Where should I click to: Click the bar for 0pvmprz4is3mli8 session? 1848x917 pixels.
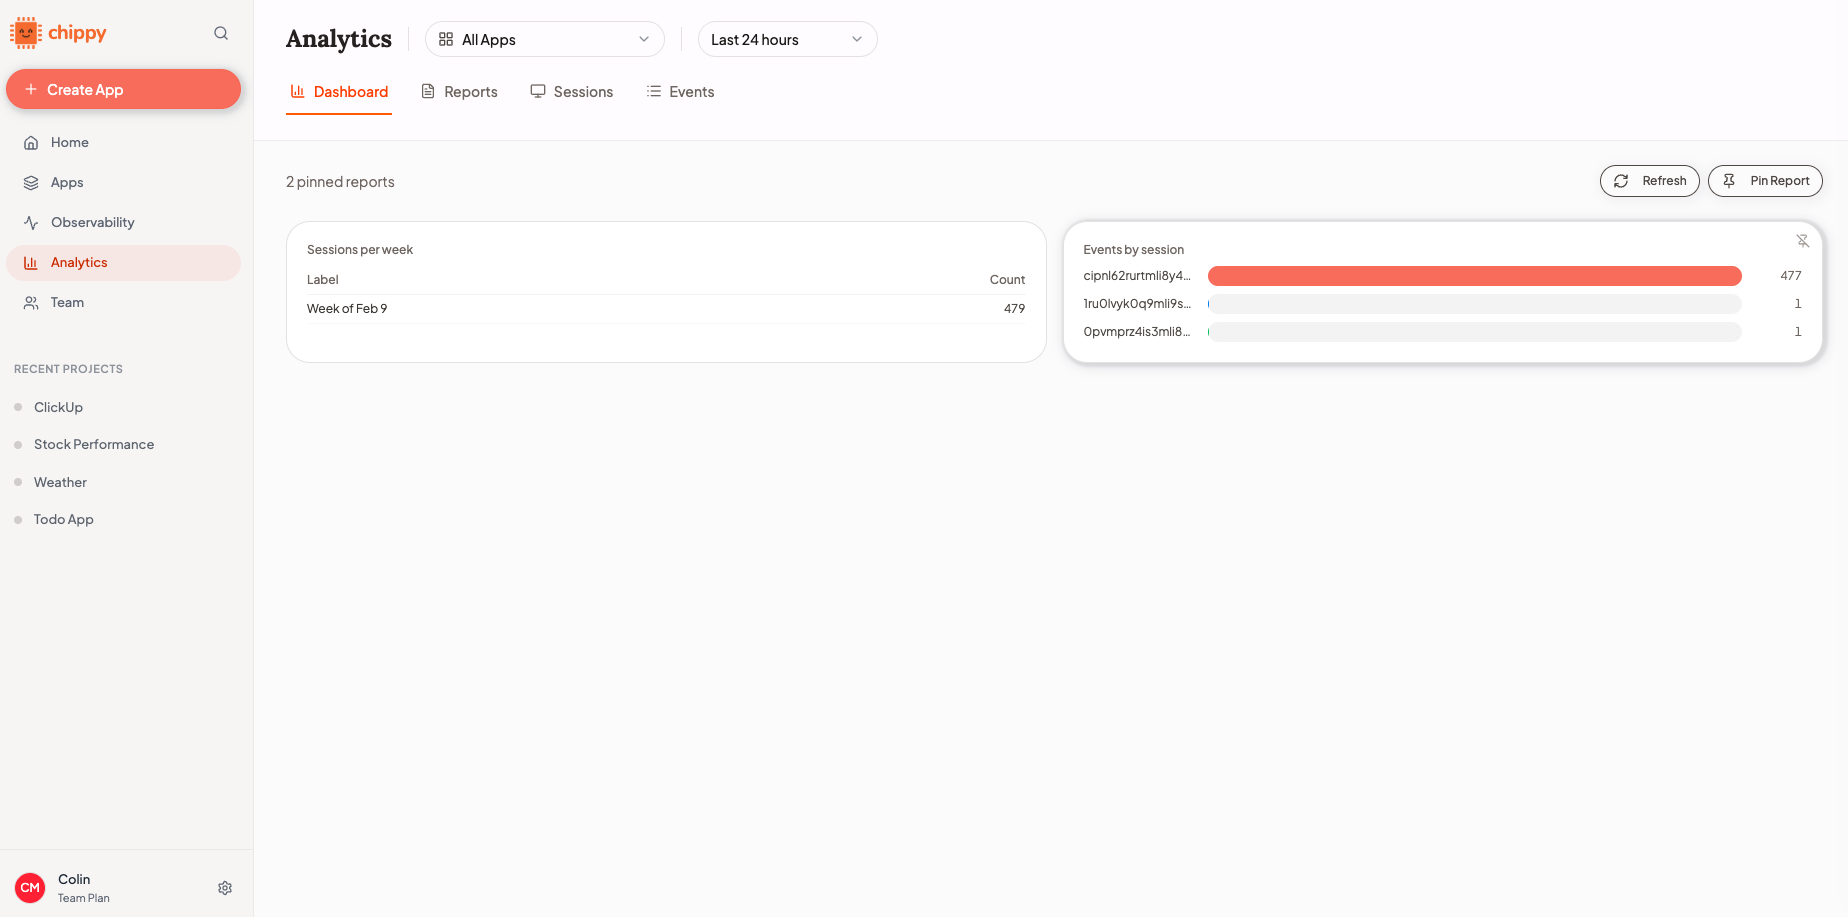[1475, 332]
